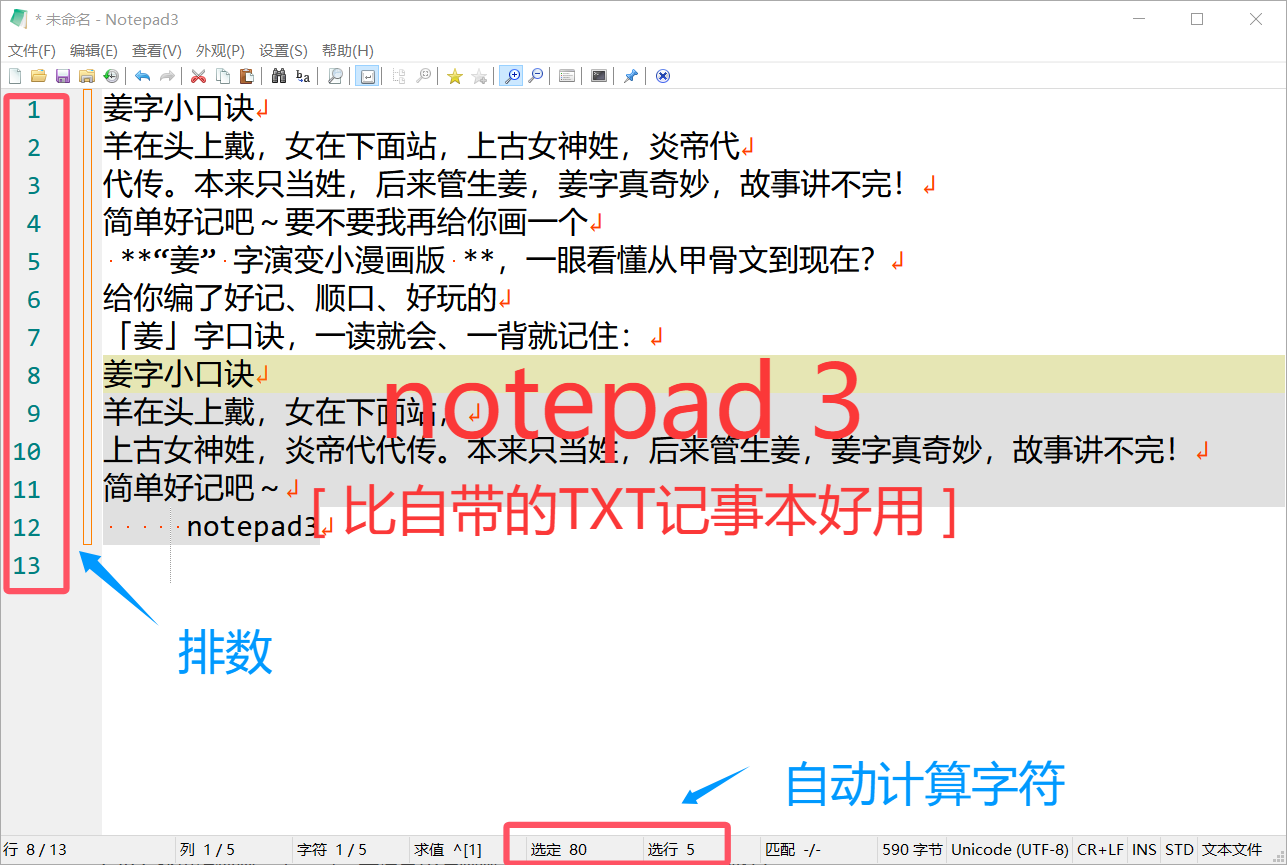Pin window on top using pushpin icon
Image resolution: width=1287 pixels, height=865 pixels.
pyautogui.click(x=630, y=75)
